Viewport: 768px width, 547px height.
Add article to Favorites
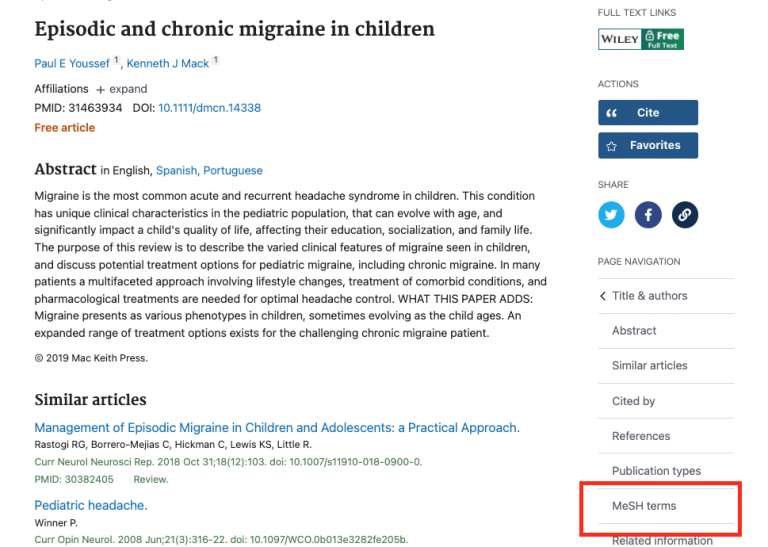click(647, 146)
